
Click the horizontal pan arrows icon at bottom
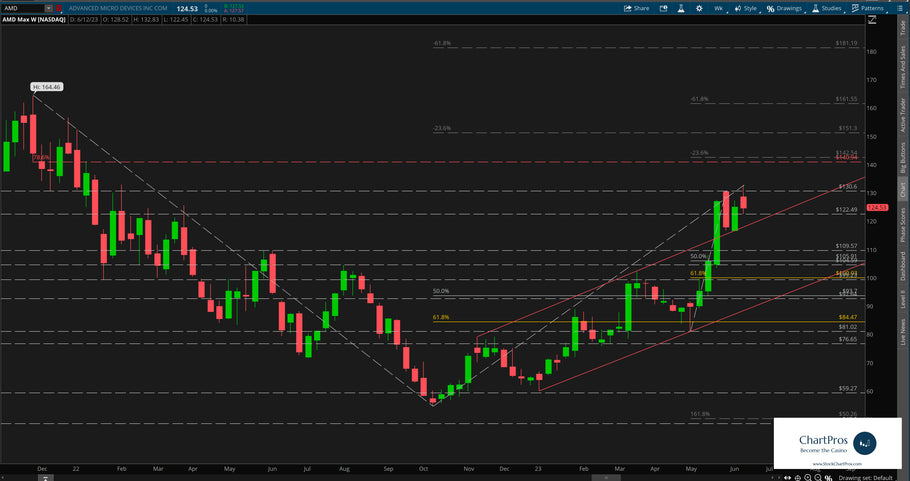pyautogui.click(x=788, y=478)
